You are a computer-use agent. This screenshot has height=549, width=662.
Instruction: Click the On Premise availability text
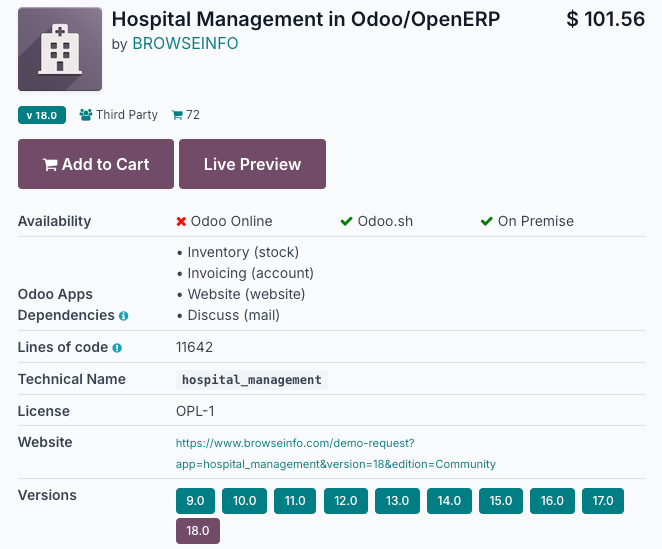(x=536, y=221)
